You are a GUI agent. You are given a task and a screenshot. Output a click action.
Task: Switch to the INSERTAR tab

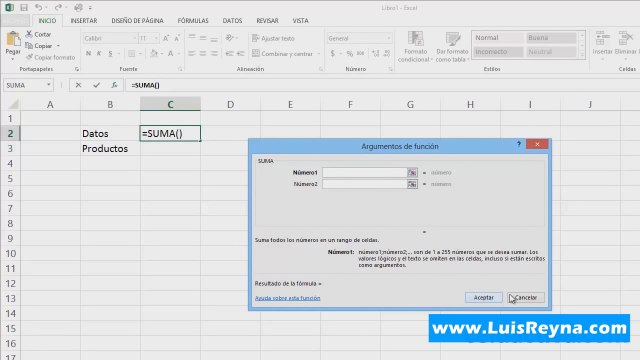[x=84, y=20]
